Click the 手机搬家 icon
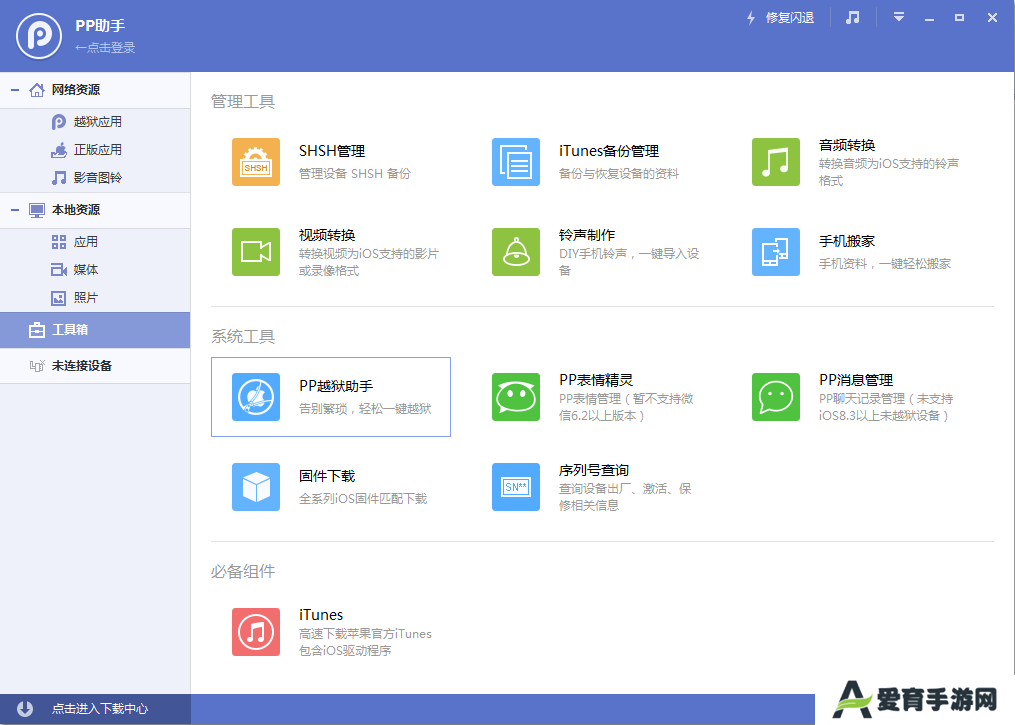Screen dimensions: 1015x725 click(x=775, y=252)
